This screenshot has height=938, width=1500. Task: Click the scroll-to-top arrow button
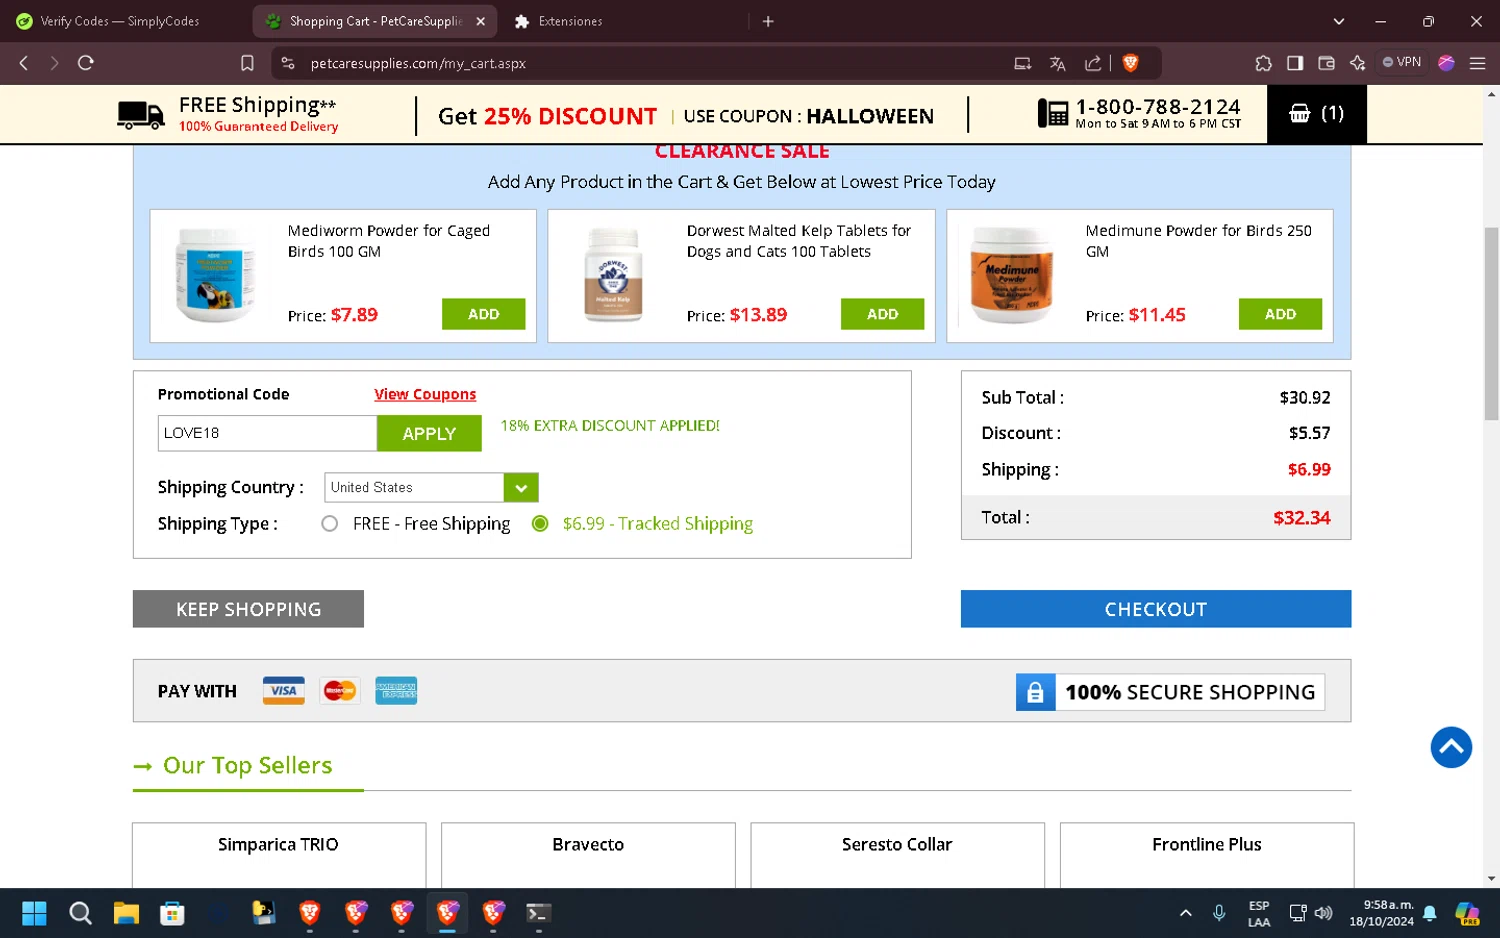coord(1451,747)
